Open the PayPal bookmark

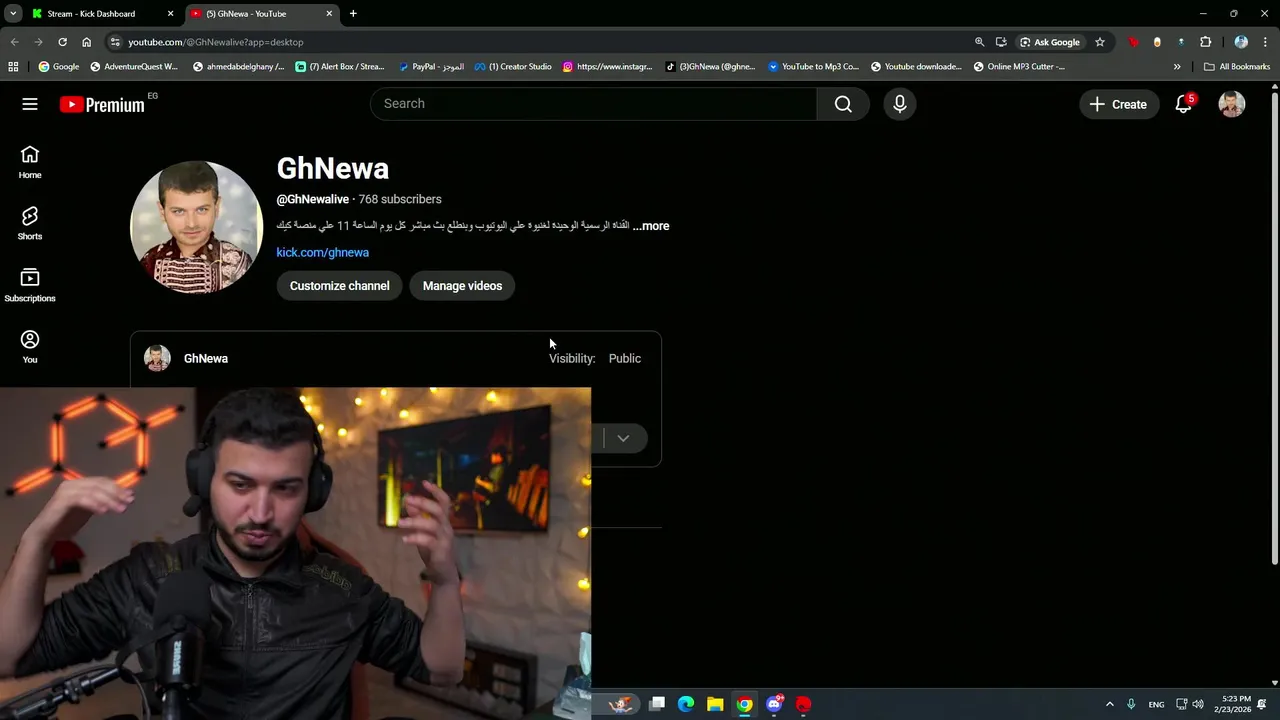(x=431, y=67)
